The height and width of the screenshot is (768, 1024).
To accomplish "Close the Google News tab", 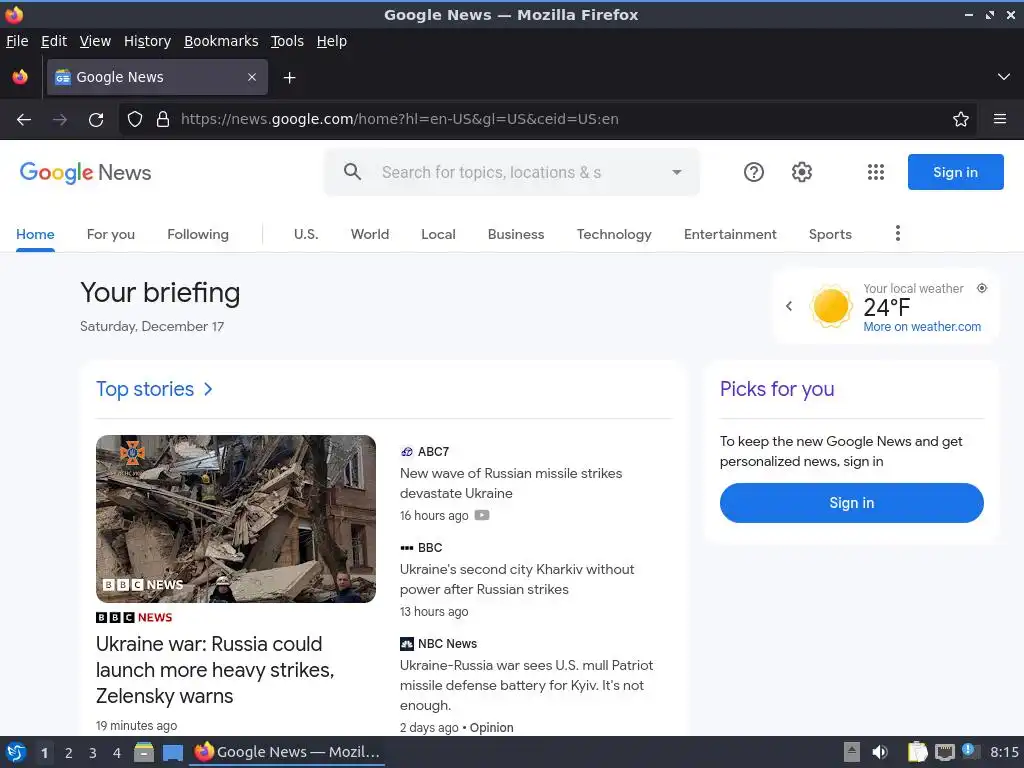I will pyautogui.click(x=251, y=77).
